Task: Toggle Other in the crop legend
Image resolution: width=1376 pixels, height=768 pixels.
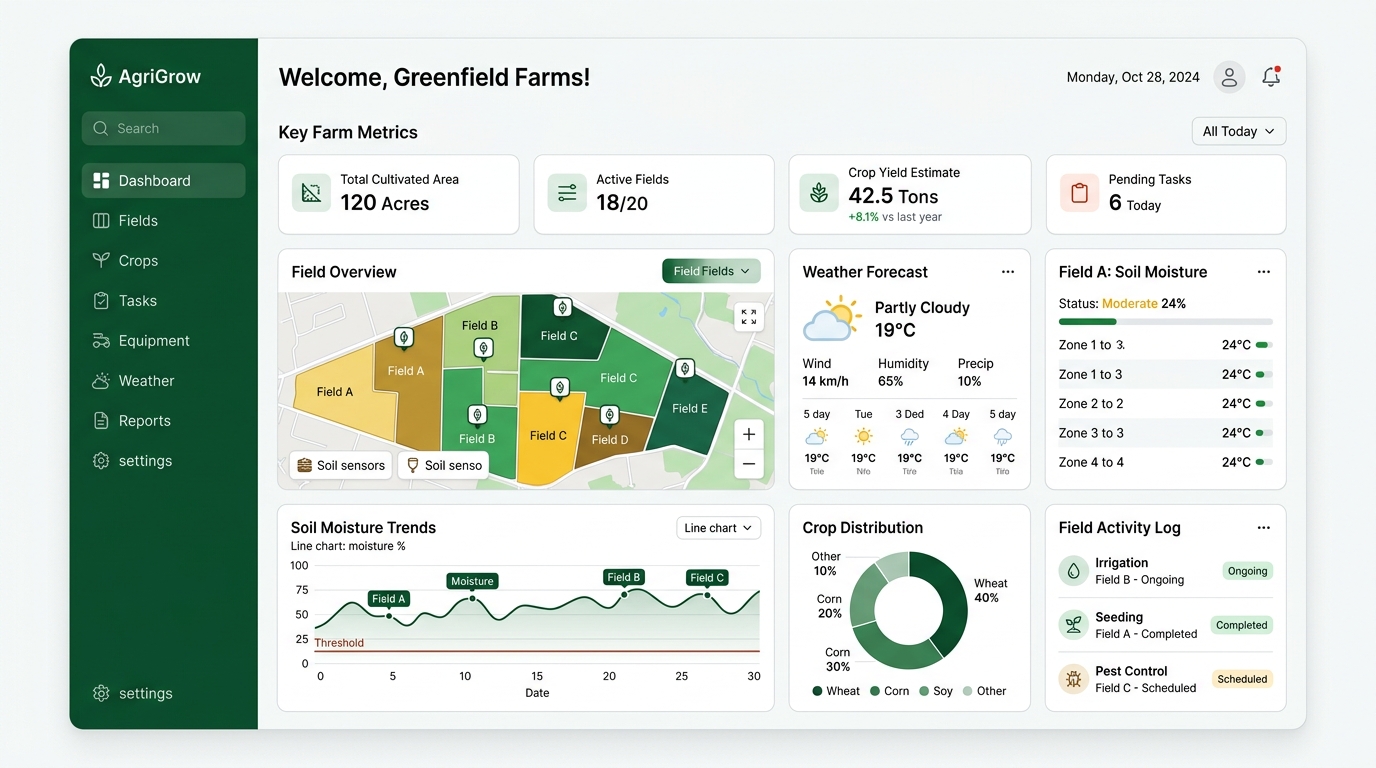Action: (x=985, y=691)
